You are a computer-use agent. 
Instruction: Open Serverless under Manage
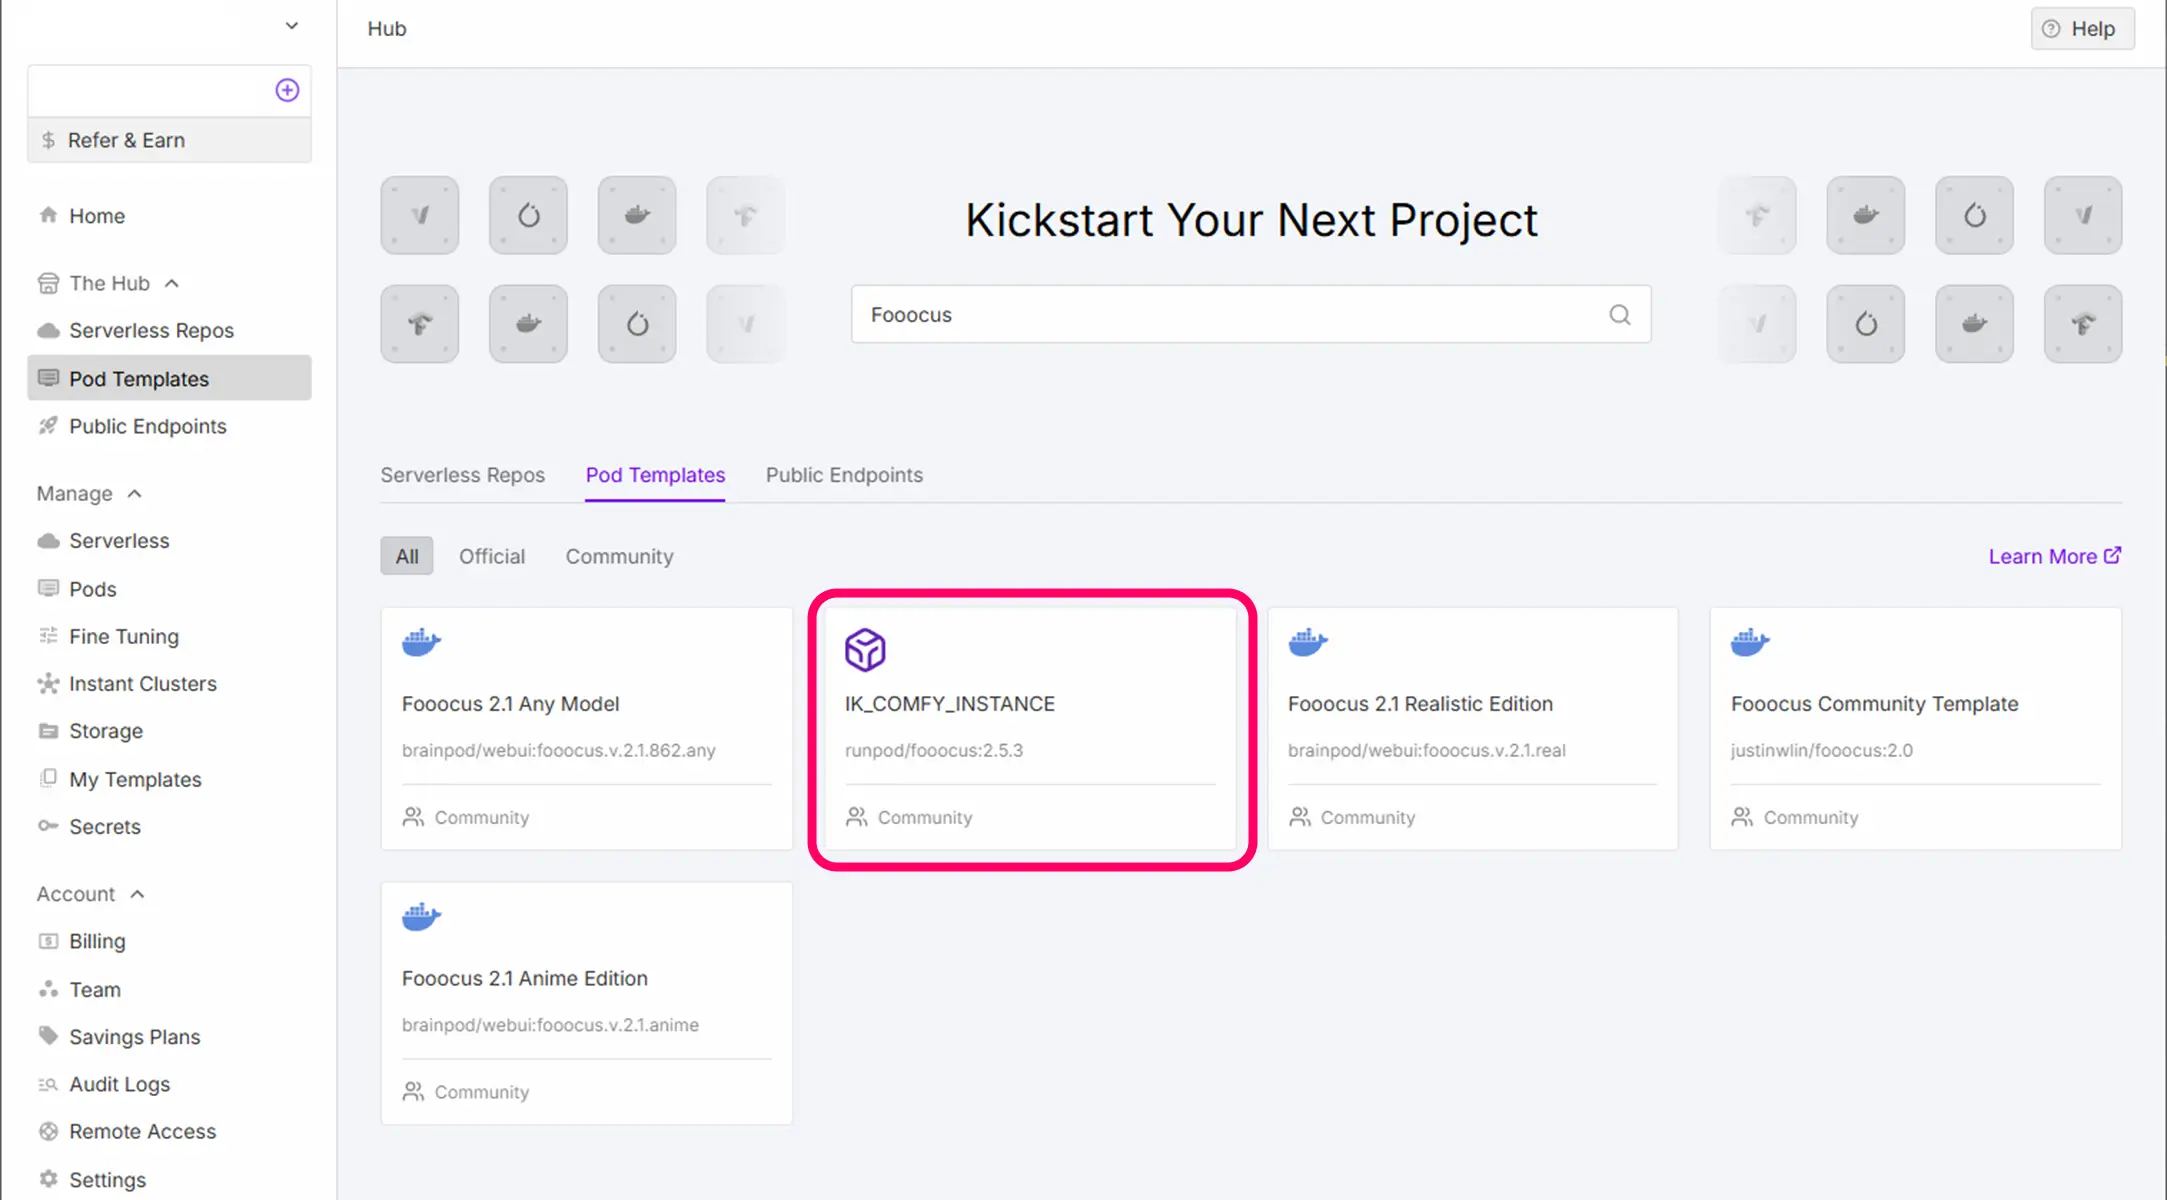tap(119, 541)
